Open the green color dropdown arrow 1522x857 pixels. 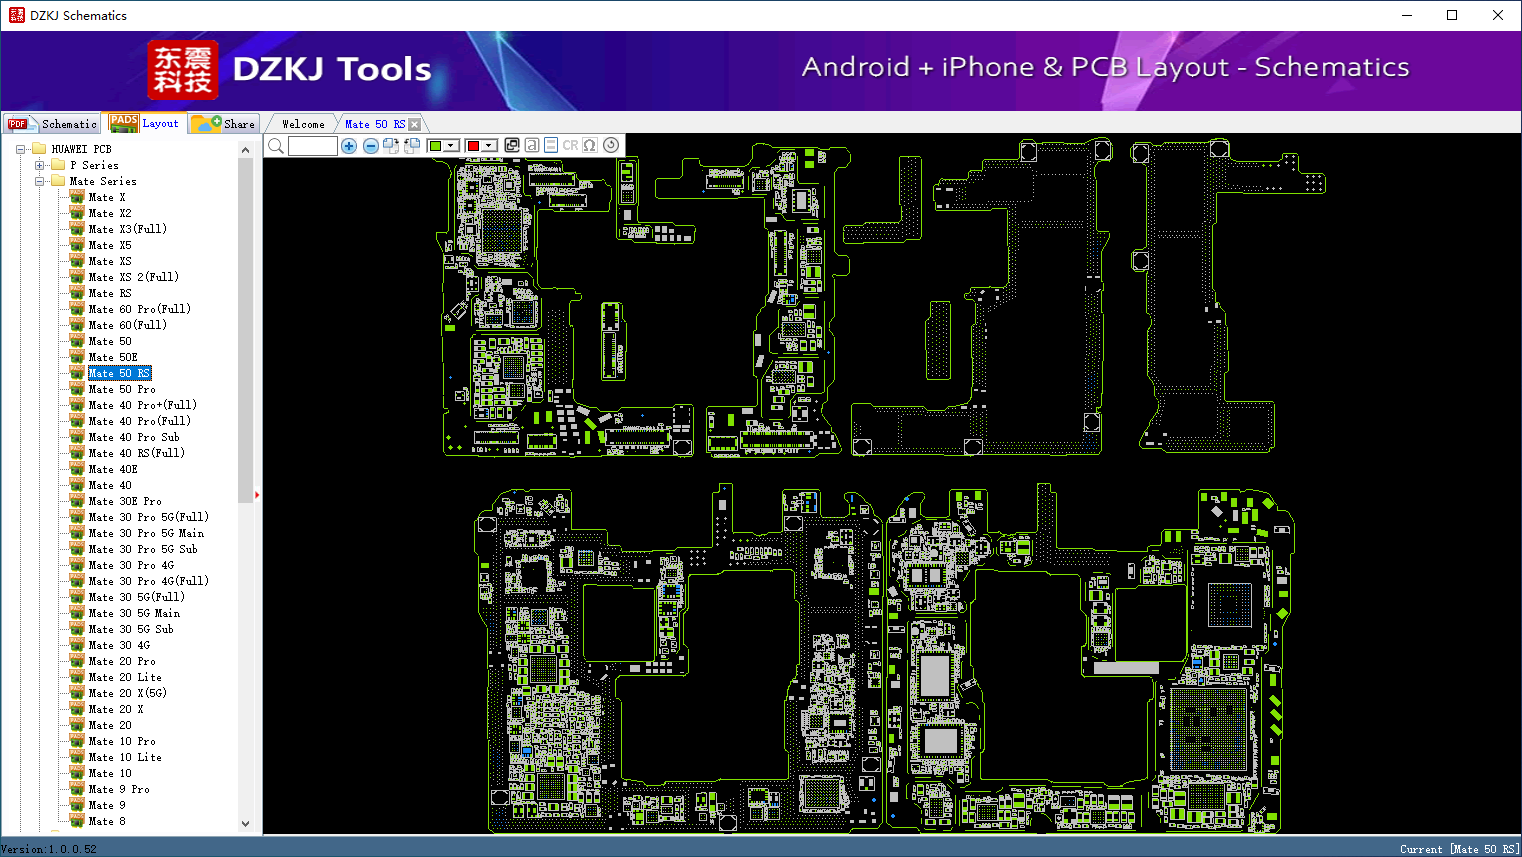click(452, 146)
